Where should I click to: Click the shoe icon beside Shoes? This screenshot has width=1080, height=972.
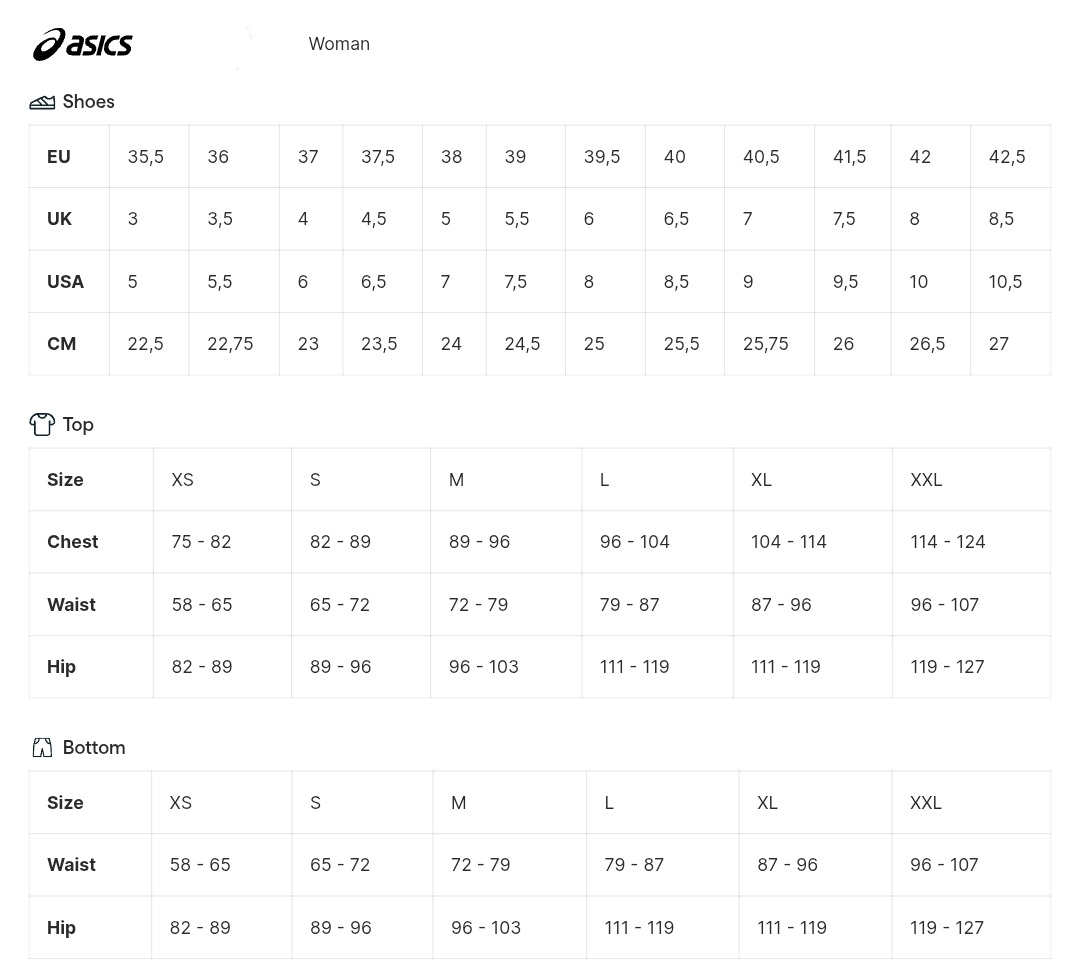coord(42,103)
